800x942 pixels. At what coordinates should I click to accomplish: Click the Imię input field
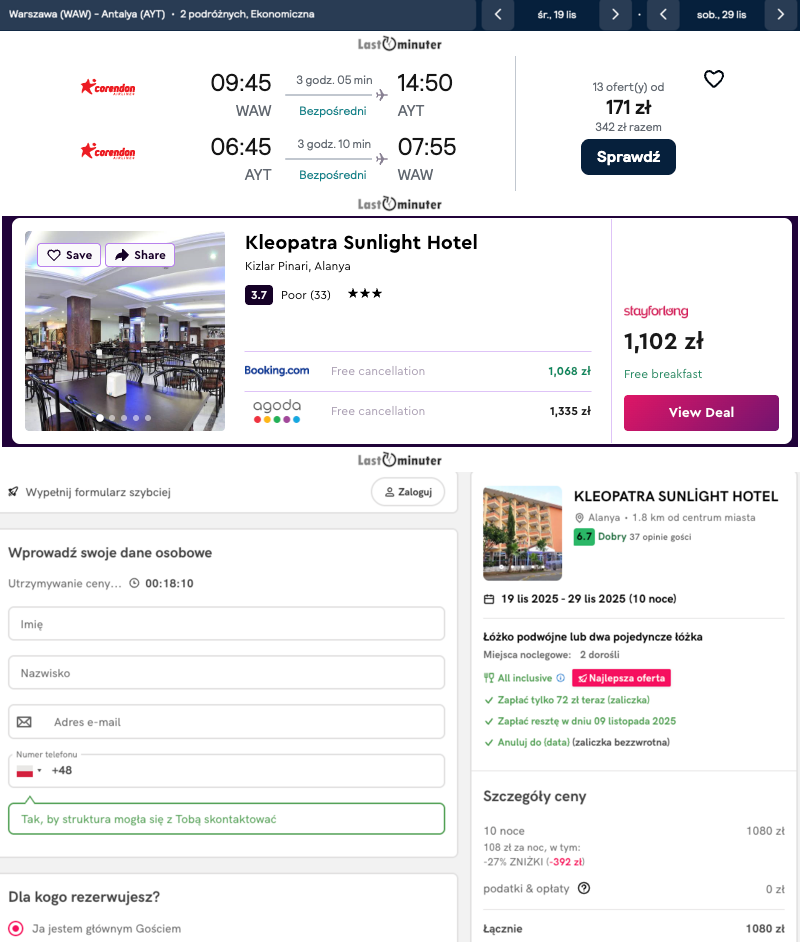pos(226,624)
